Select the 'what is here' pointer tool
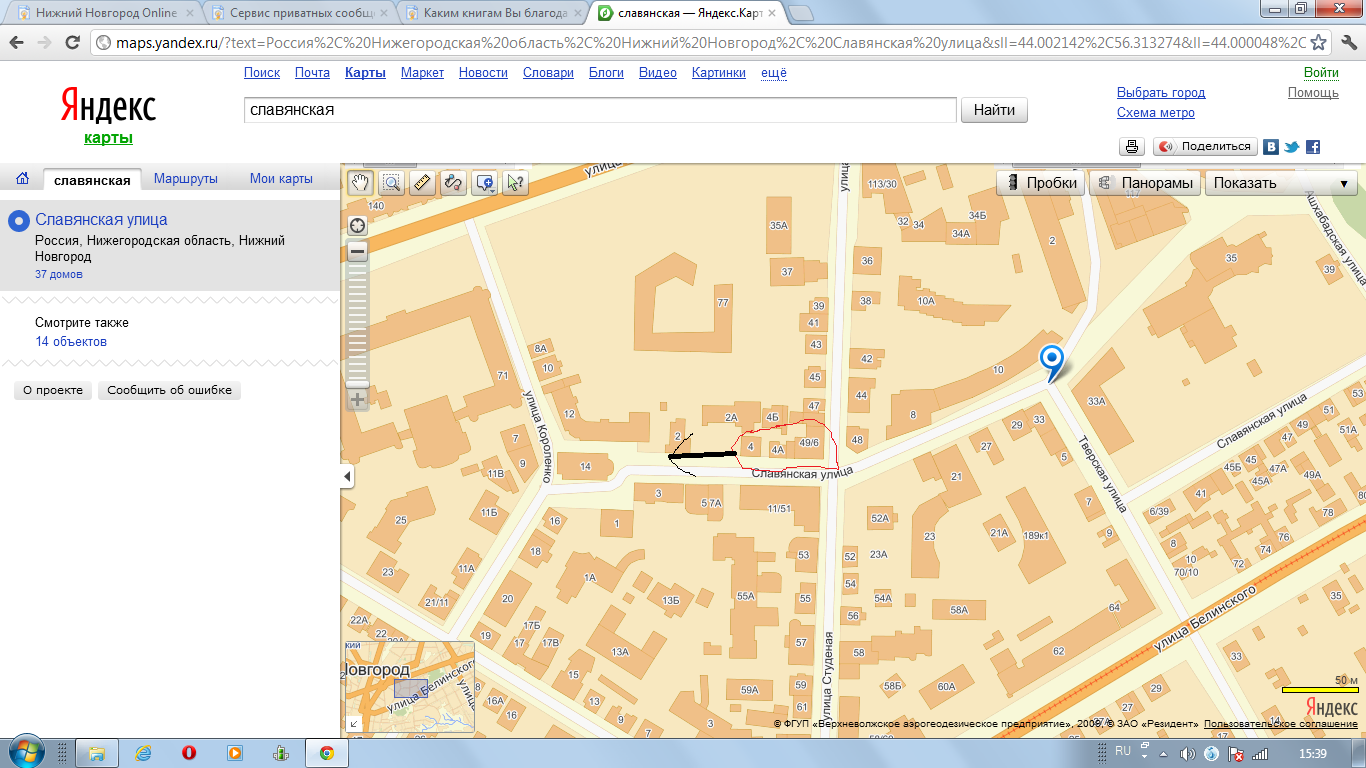The width and height of the screenshot is (1366, 768). coord(516,183)
